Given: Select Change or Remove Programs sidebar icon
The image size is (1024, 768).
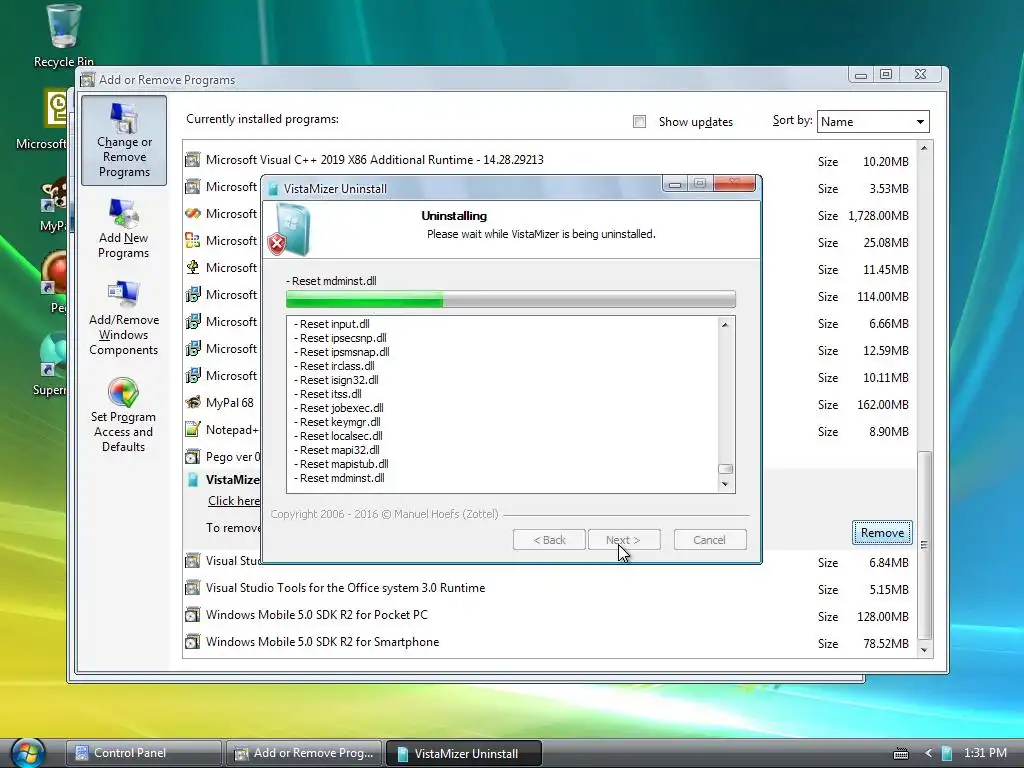Looking at the screenshot, I should tap(124, 140).
